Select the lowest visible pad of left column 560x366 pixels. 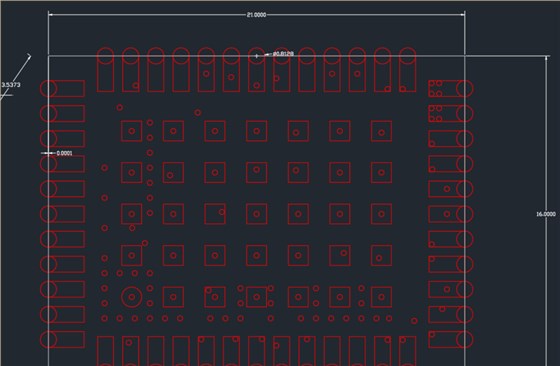(62, 340)
